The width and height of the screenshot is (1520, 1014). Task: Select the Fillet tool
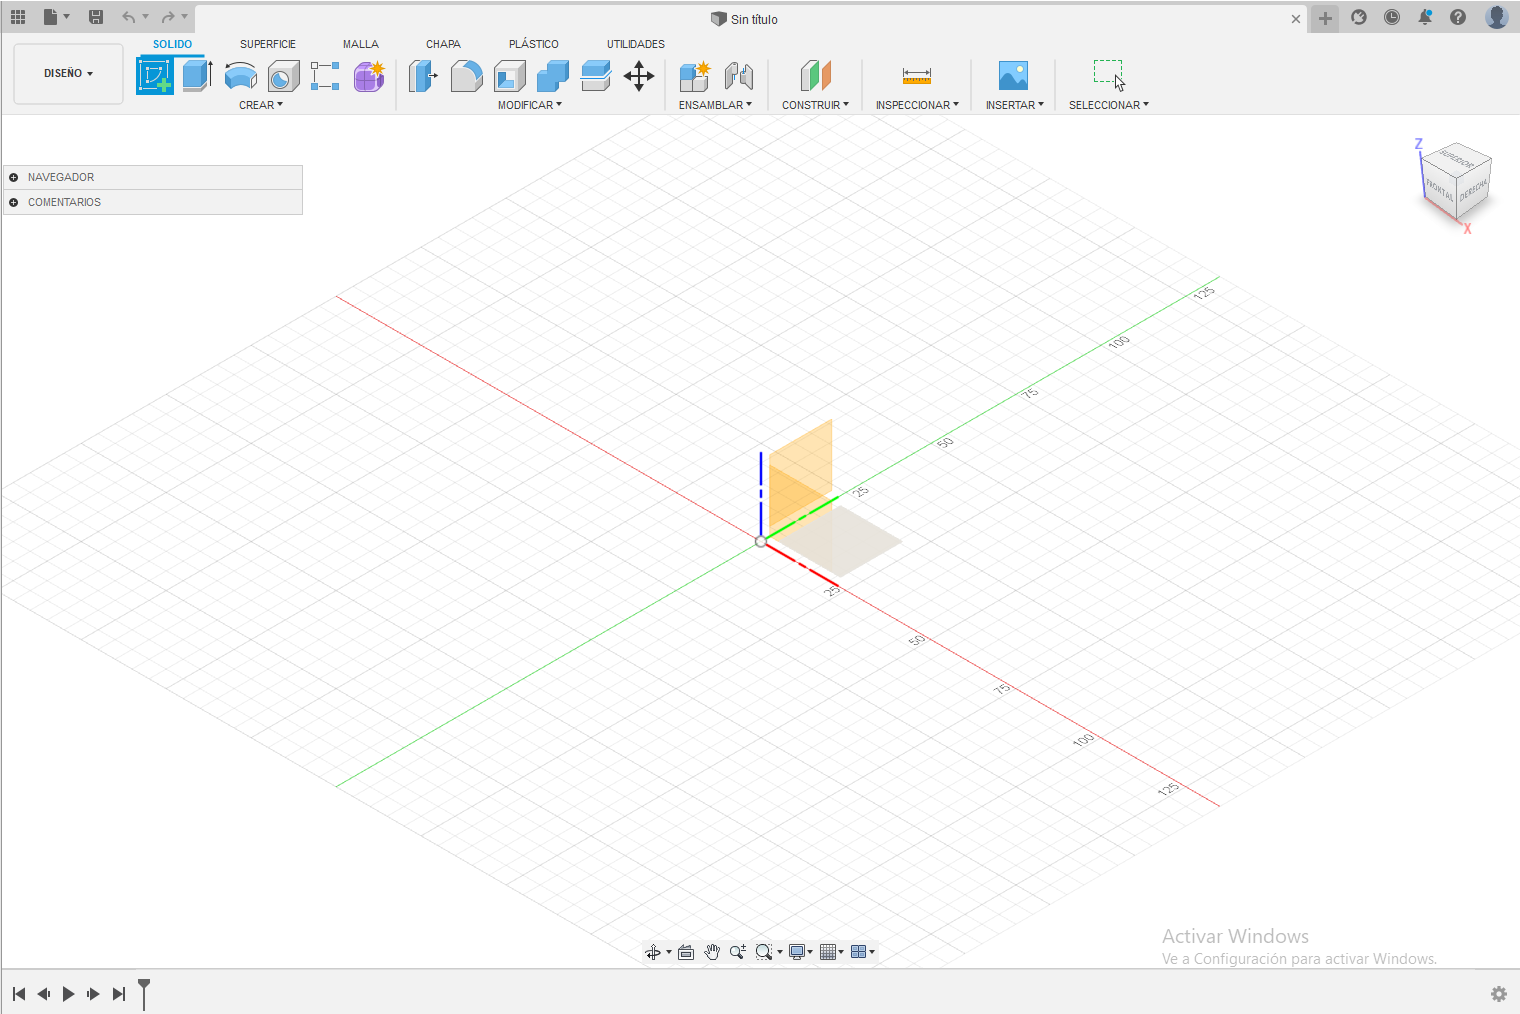(x=466, y=76)
